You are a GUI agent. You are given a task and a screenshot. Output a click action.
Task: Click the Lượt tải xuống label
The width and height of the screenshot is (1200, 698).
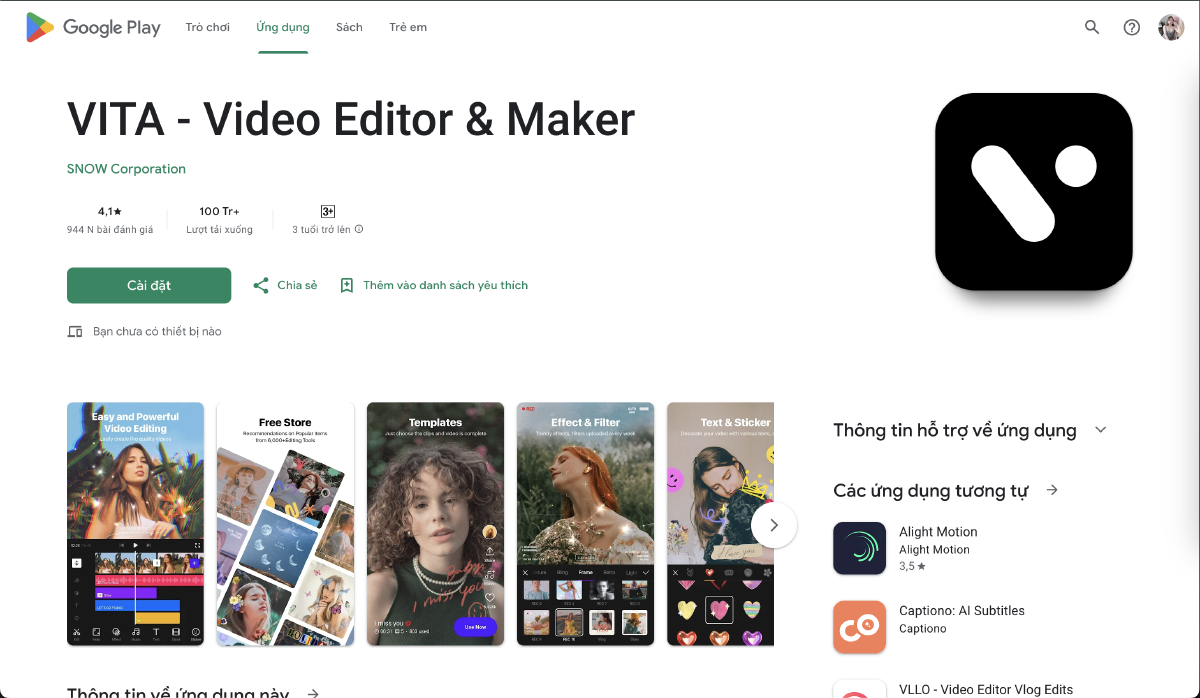point(219,229)
